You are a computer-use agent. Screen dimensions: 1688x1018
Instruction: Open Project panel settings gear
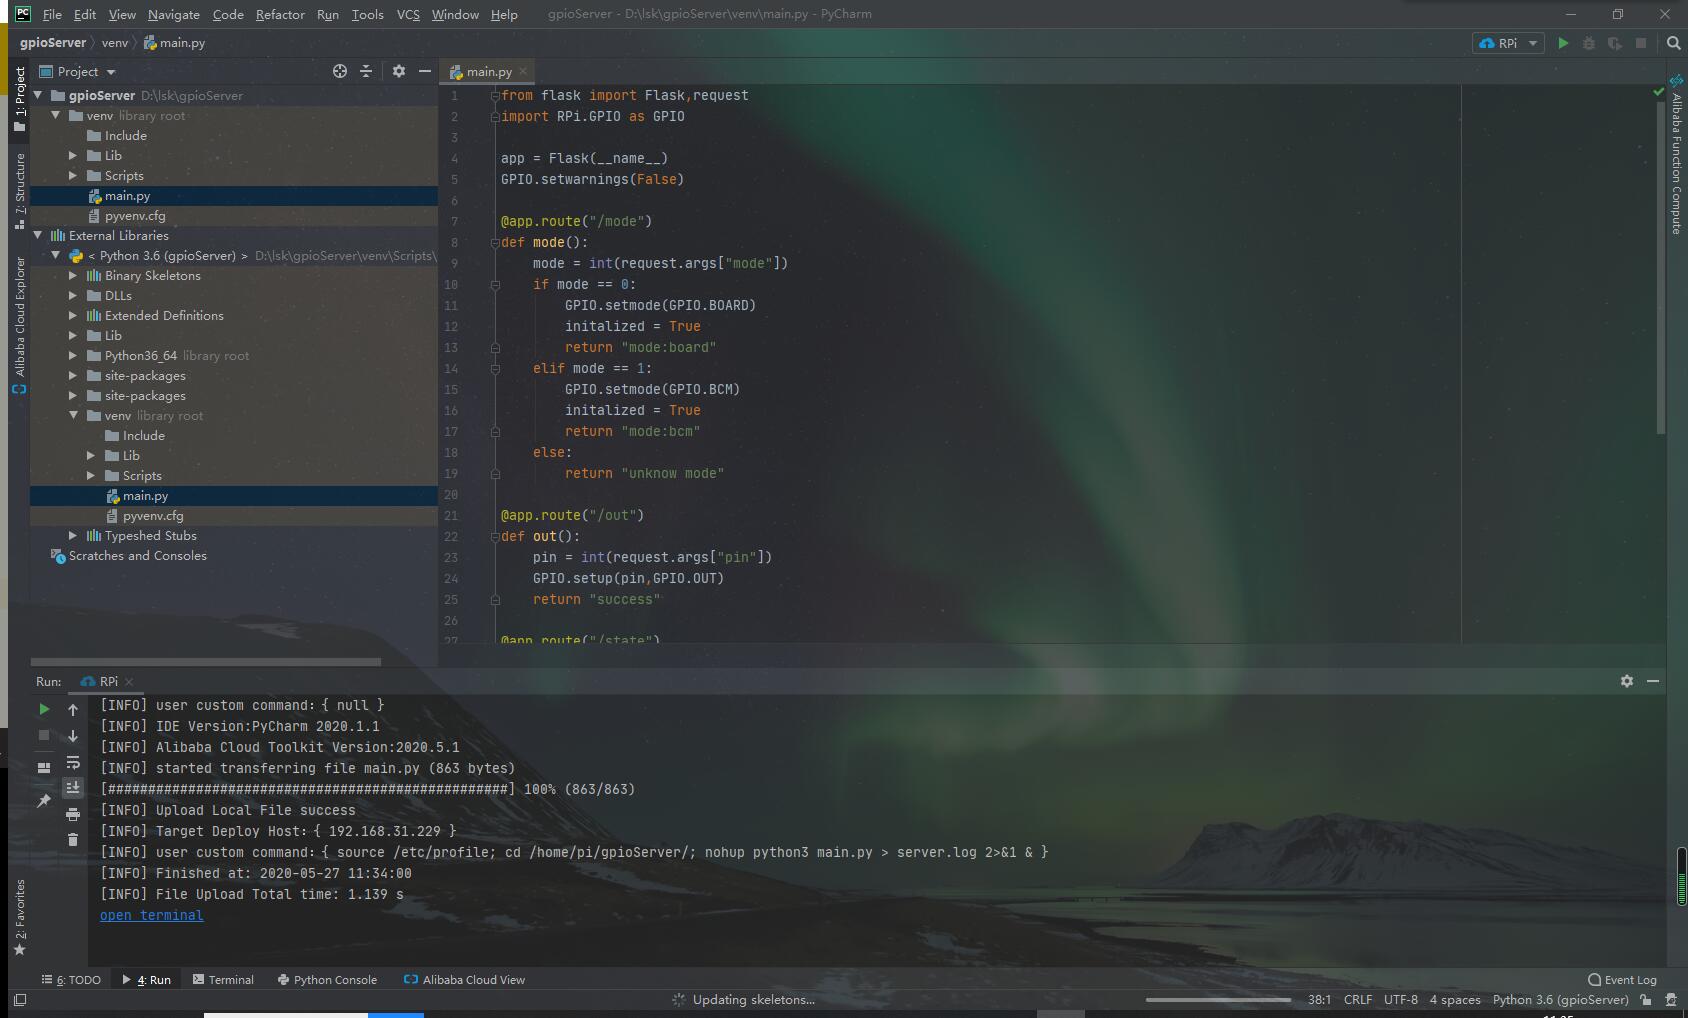click(x=399, y=71)
